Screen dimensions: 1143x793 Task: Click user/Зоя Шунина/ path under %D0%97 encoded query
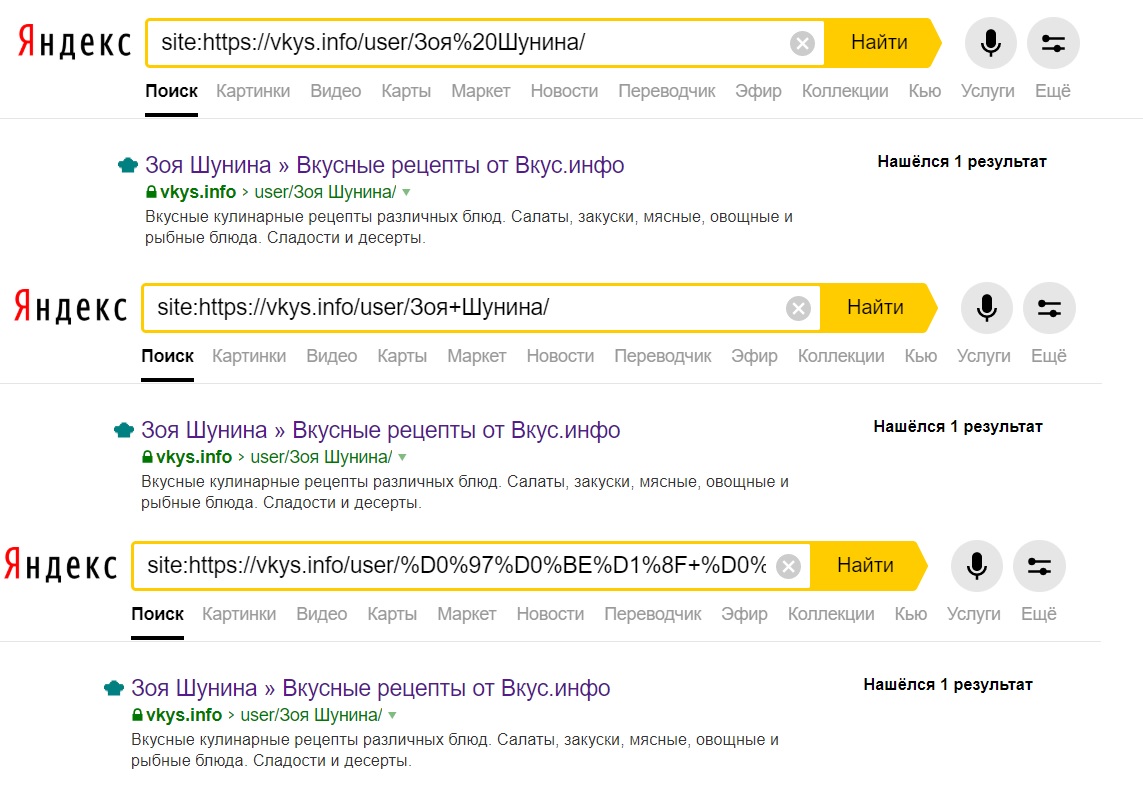coord(311,715)
